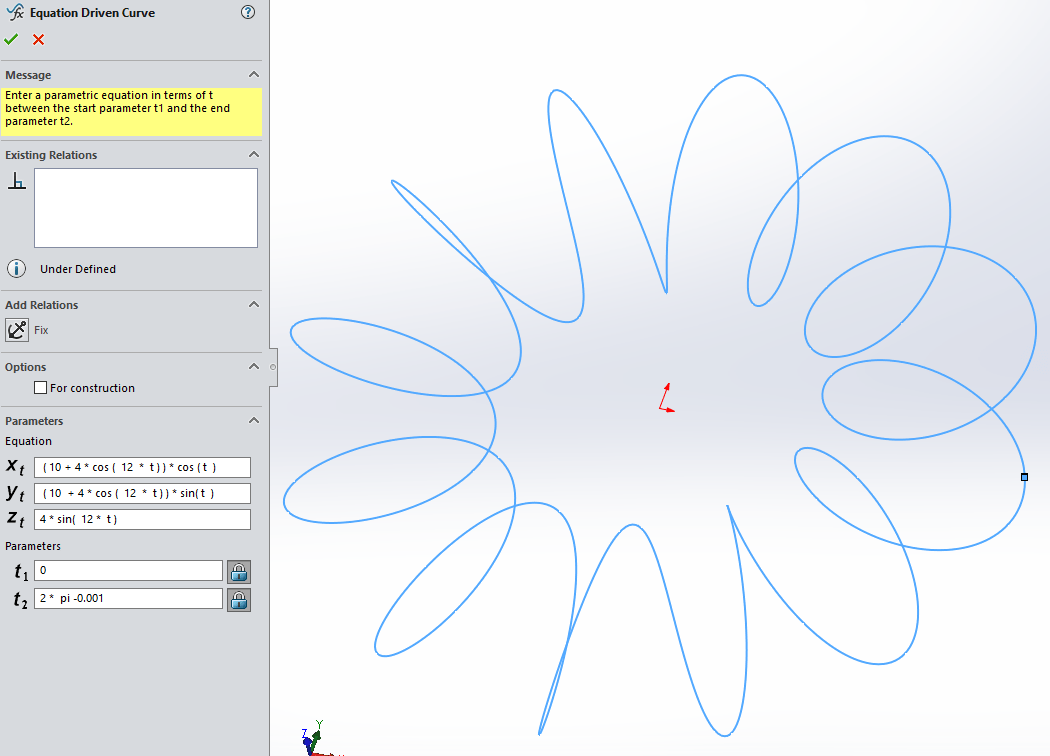Viewport: 1050px width, 756px height.
Task: Collapse the Options section
Action: (254, 366)
